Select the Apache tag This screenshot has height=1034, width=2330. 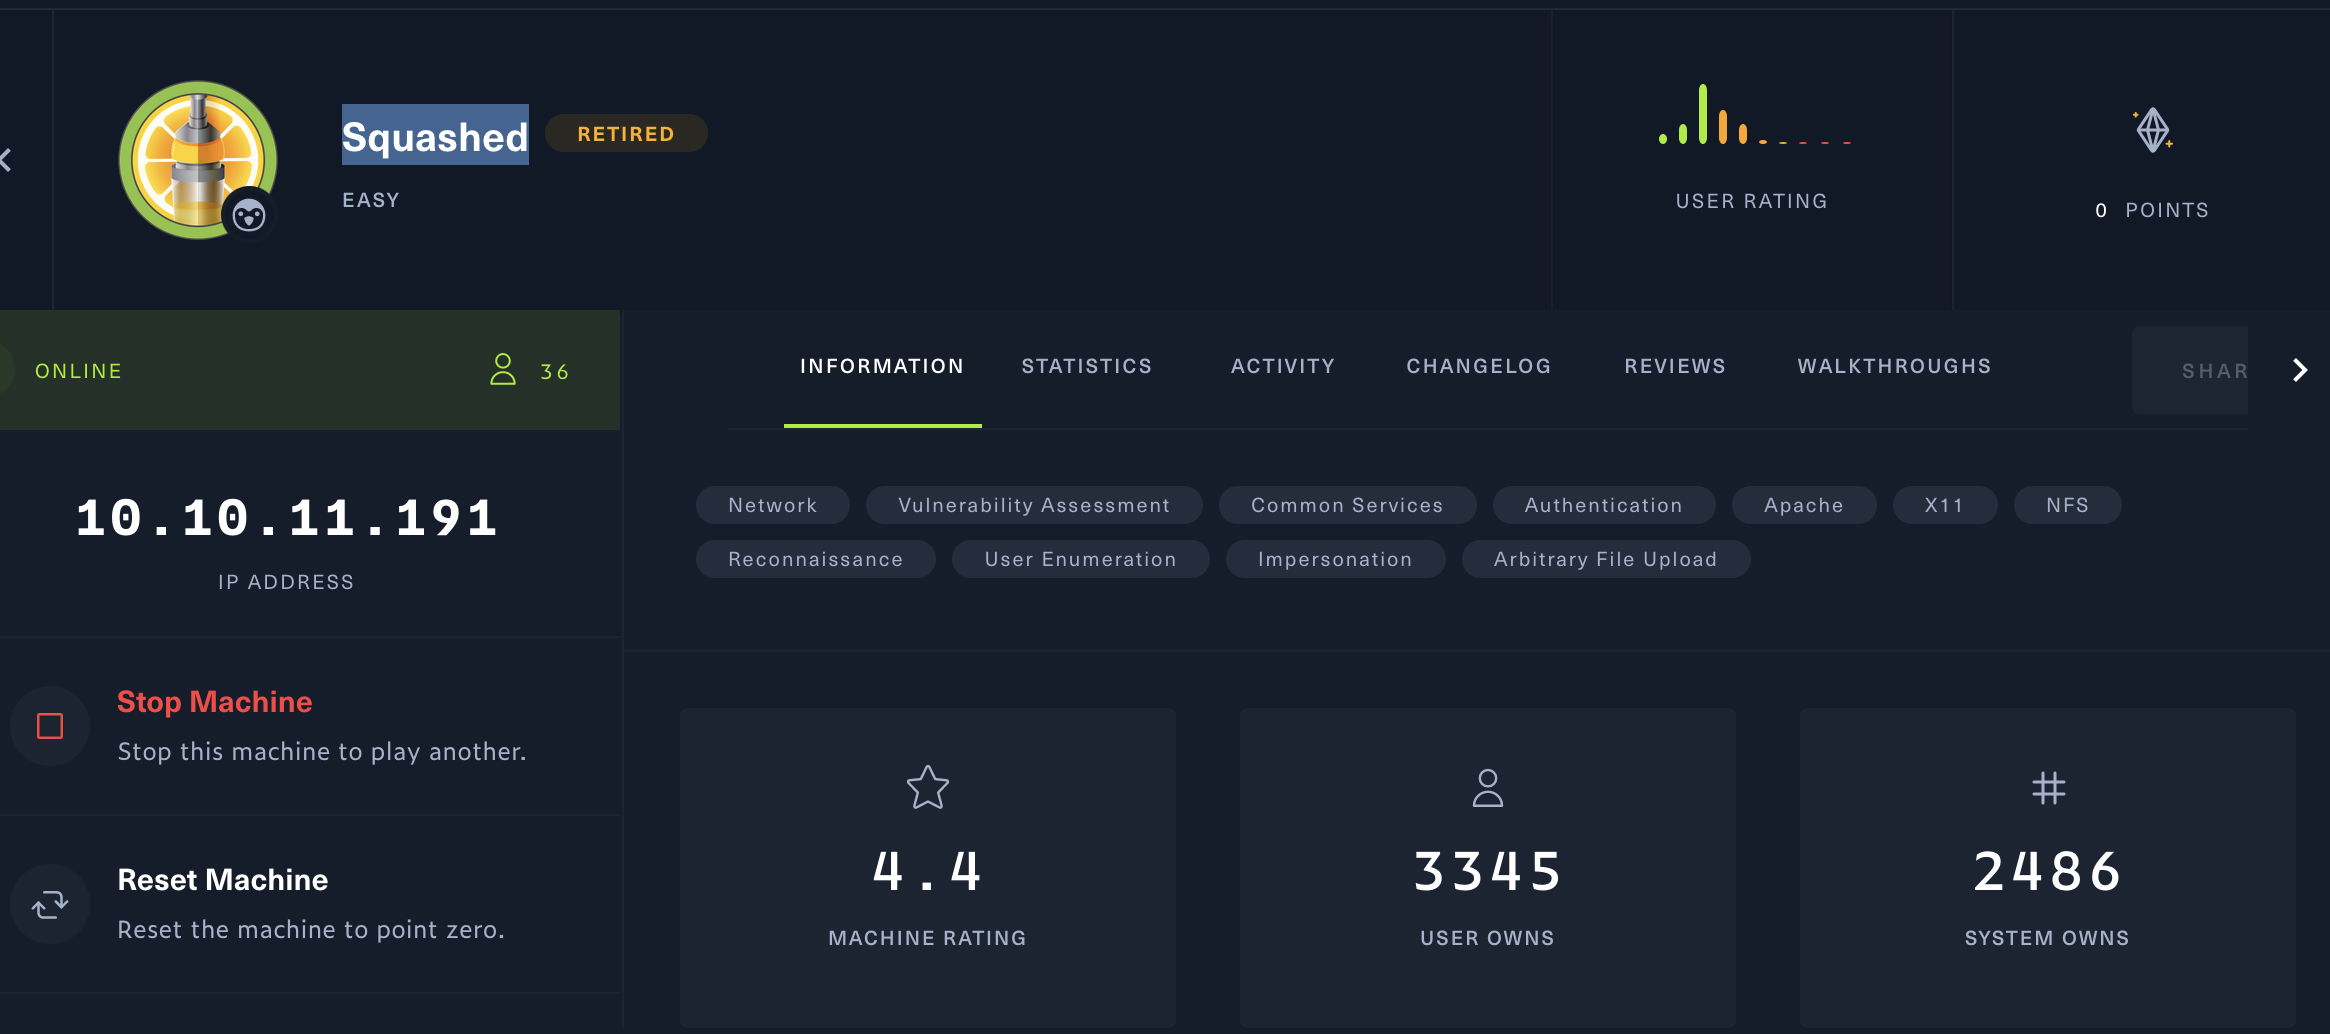[1804, 505]
